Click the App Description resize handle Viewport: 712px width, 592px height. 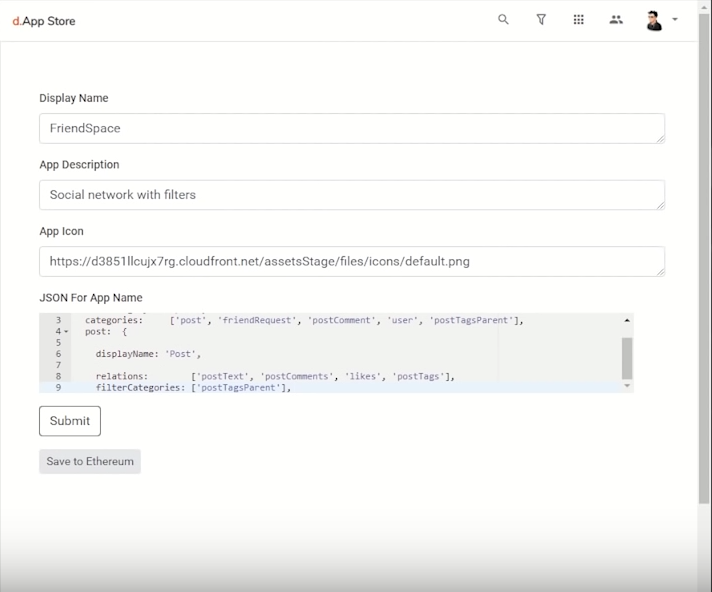click(660, 205)
